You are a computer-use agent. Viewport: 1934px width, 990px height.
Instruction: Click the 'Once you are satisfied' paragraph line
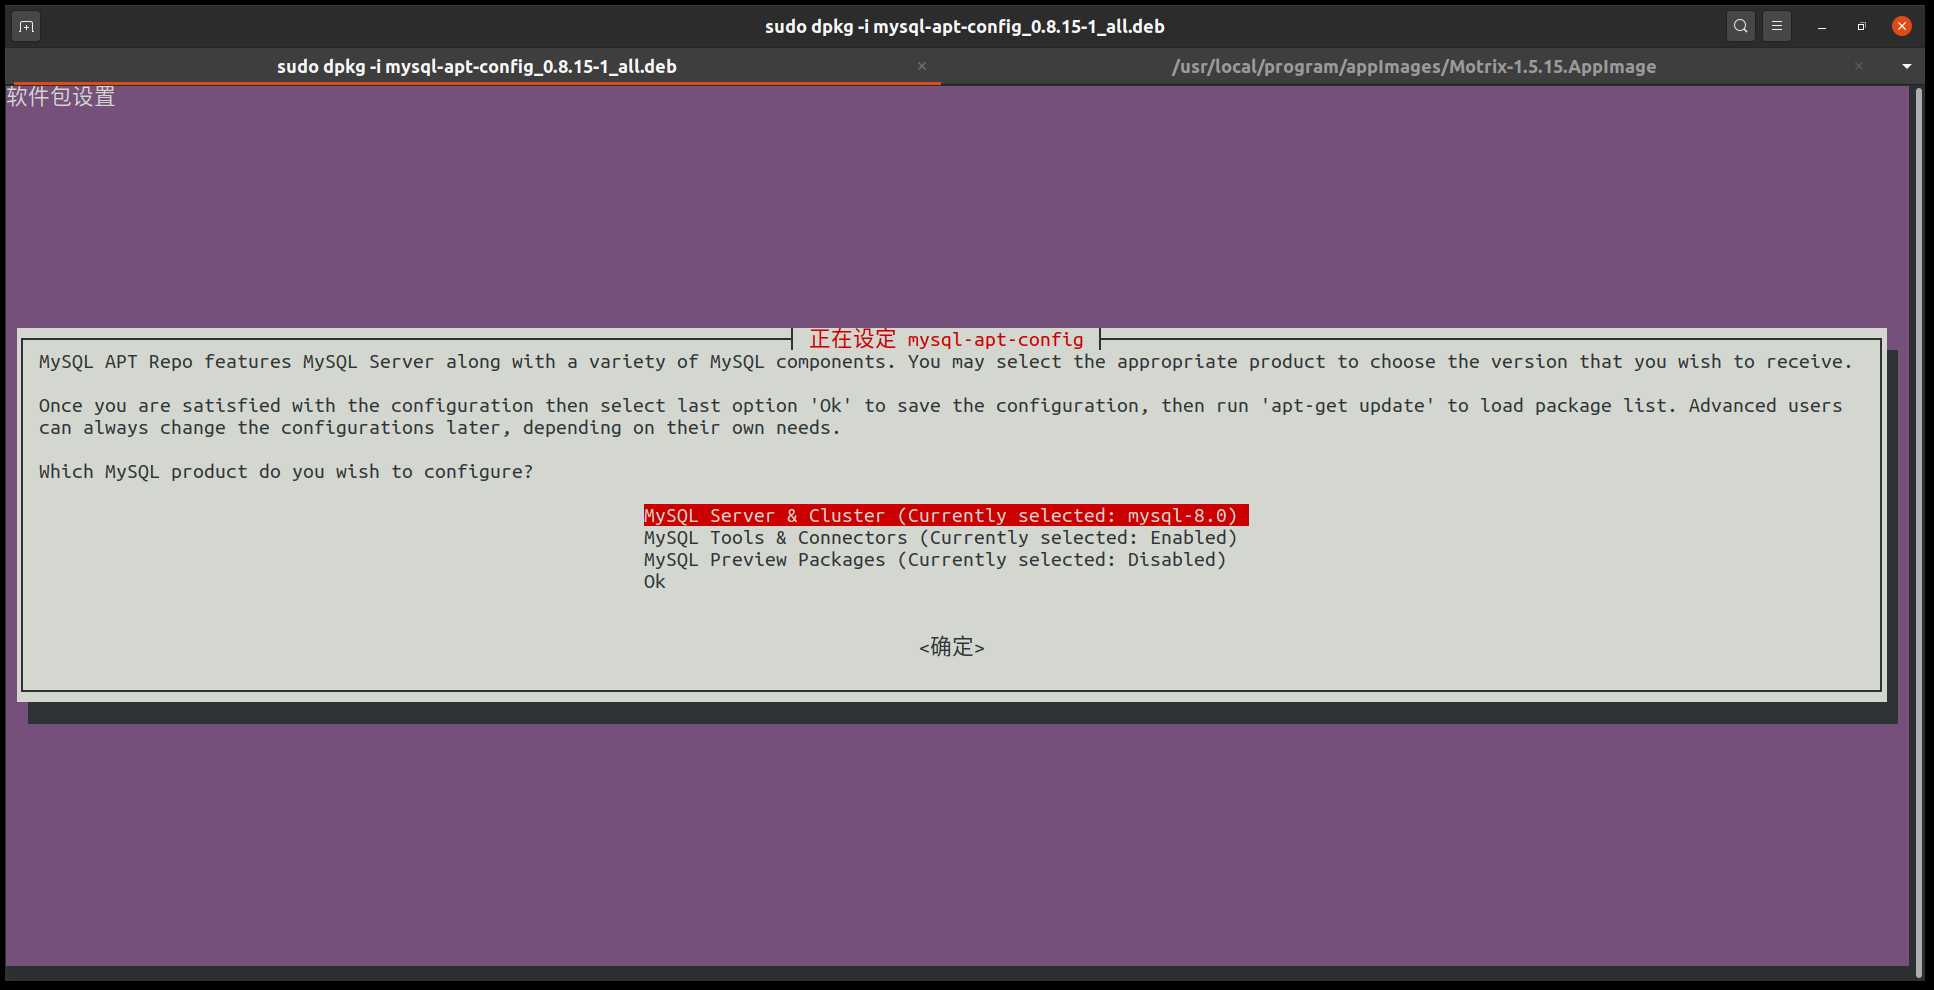click(940, 417)
